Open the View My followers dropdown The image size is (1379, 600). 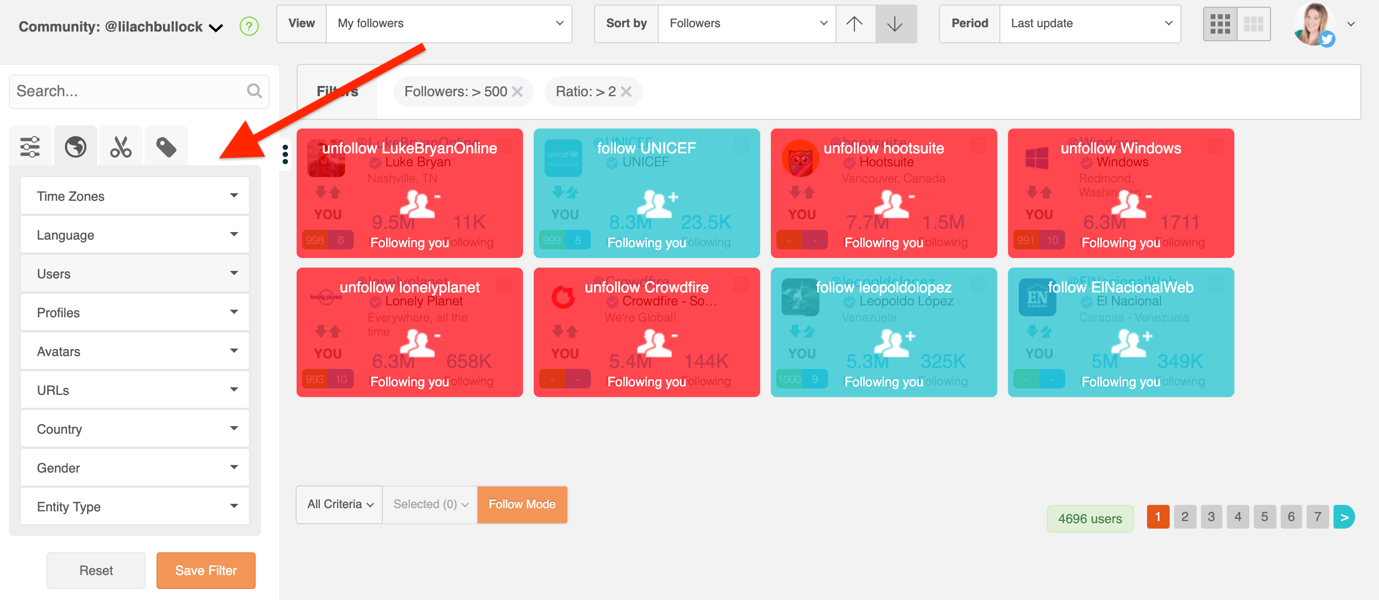point(449,23)
